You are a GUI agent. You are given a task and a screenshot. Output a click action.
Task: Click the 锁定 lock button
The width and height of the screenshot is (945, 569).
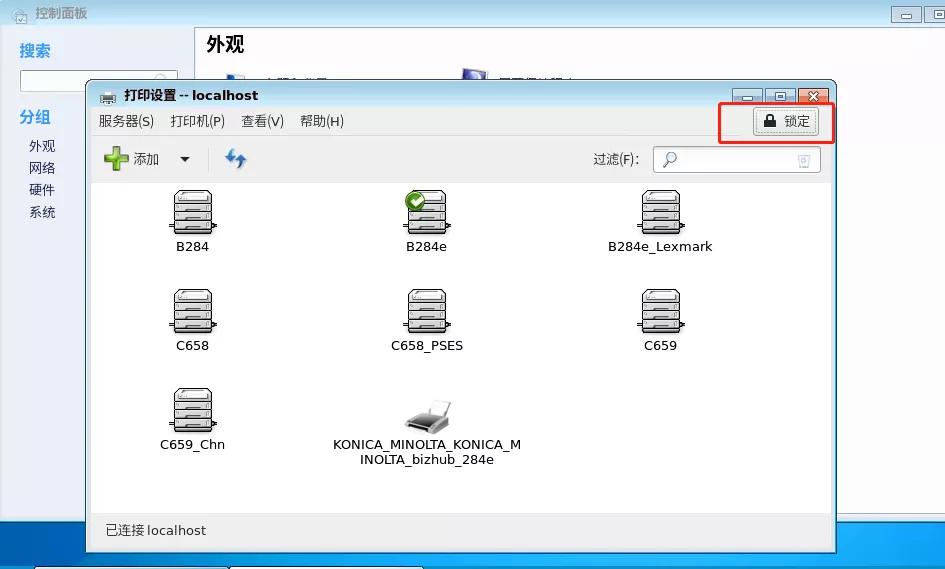click(786, 121)
